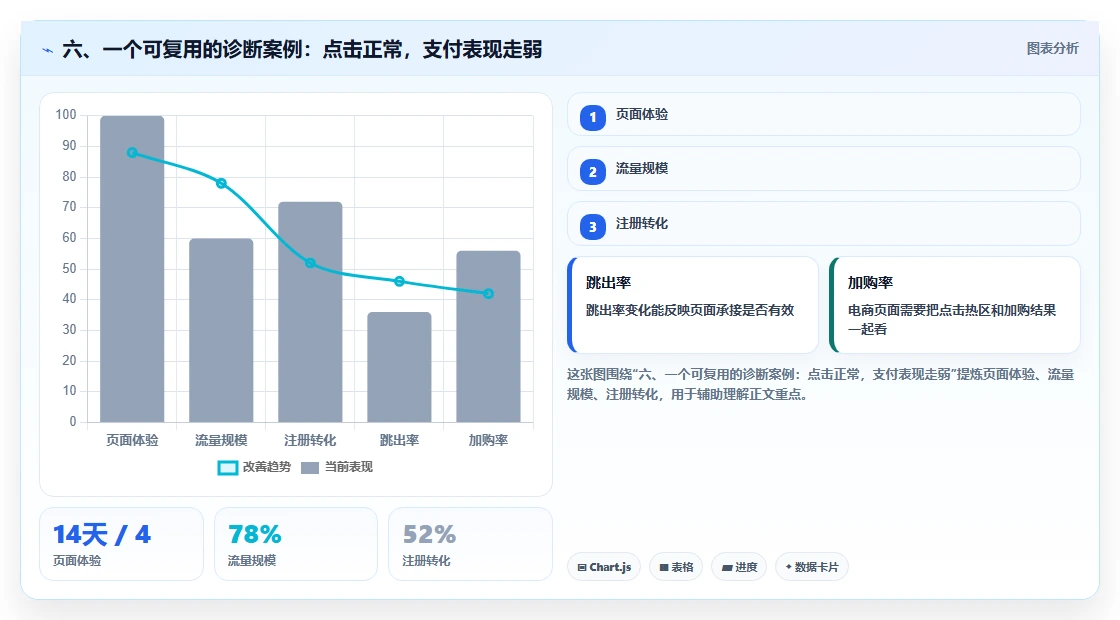Click the 注册转化 x-axis label

click(310, 441)
